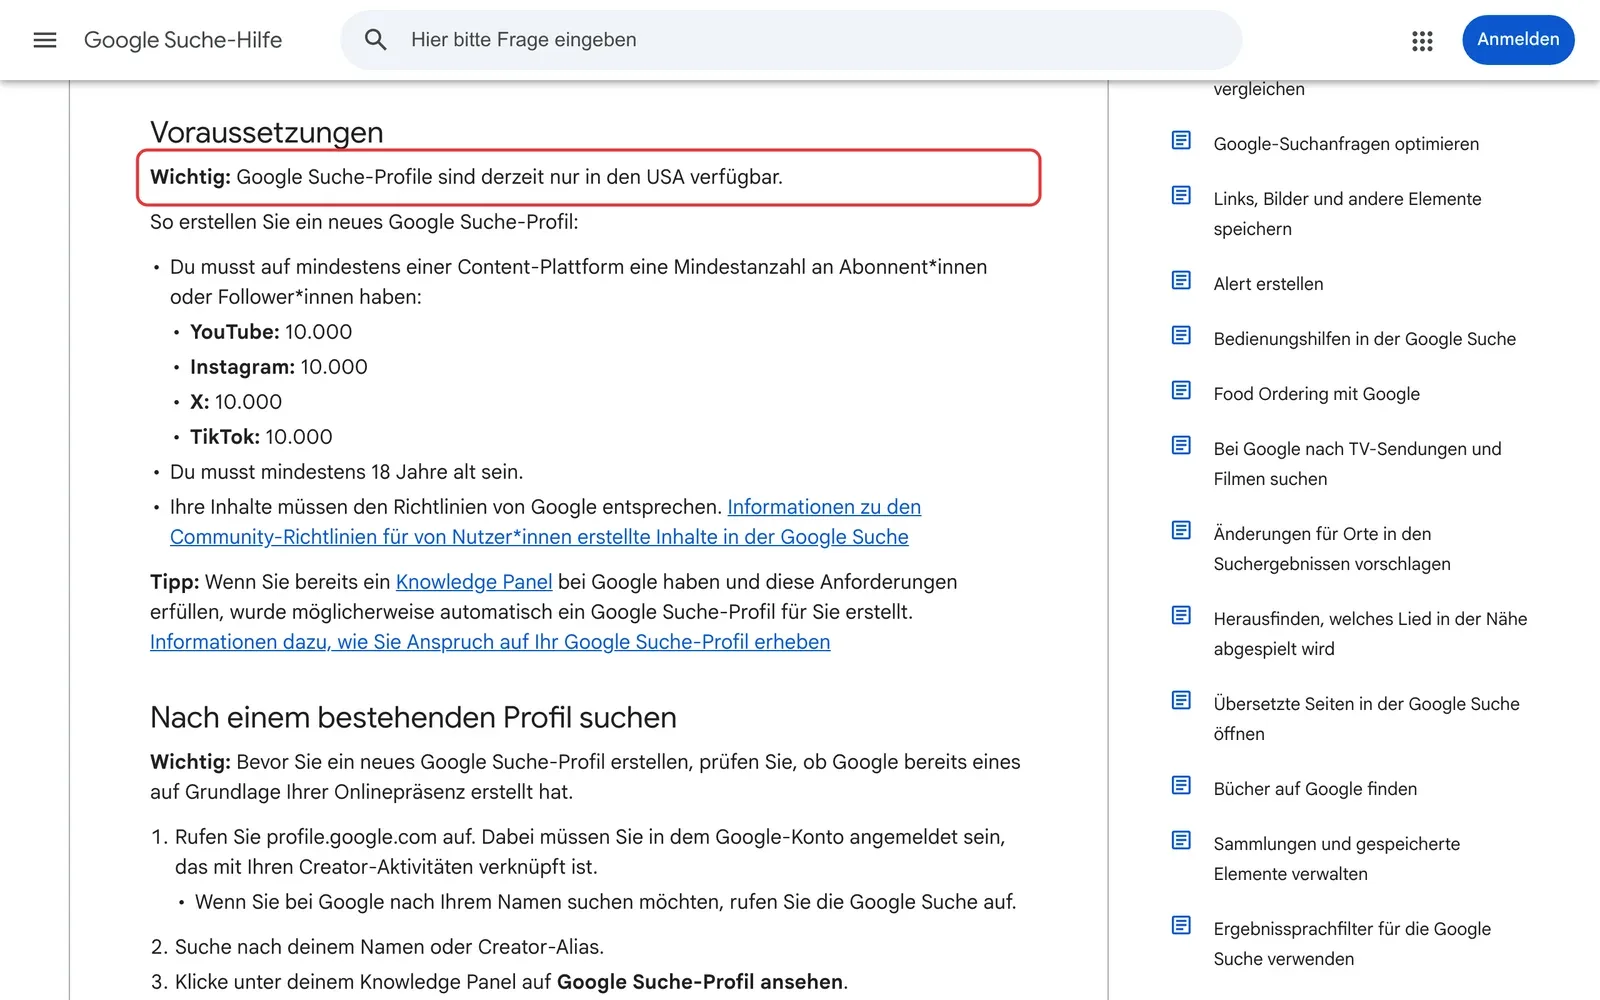Click article icon beside Links, Bilder und andere Elemente
1600x1000 pixels.
point(1181,195)
